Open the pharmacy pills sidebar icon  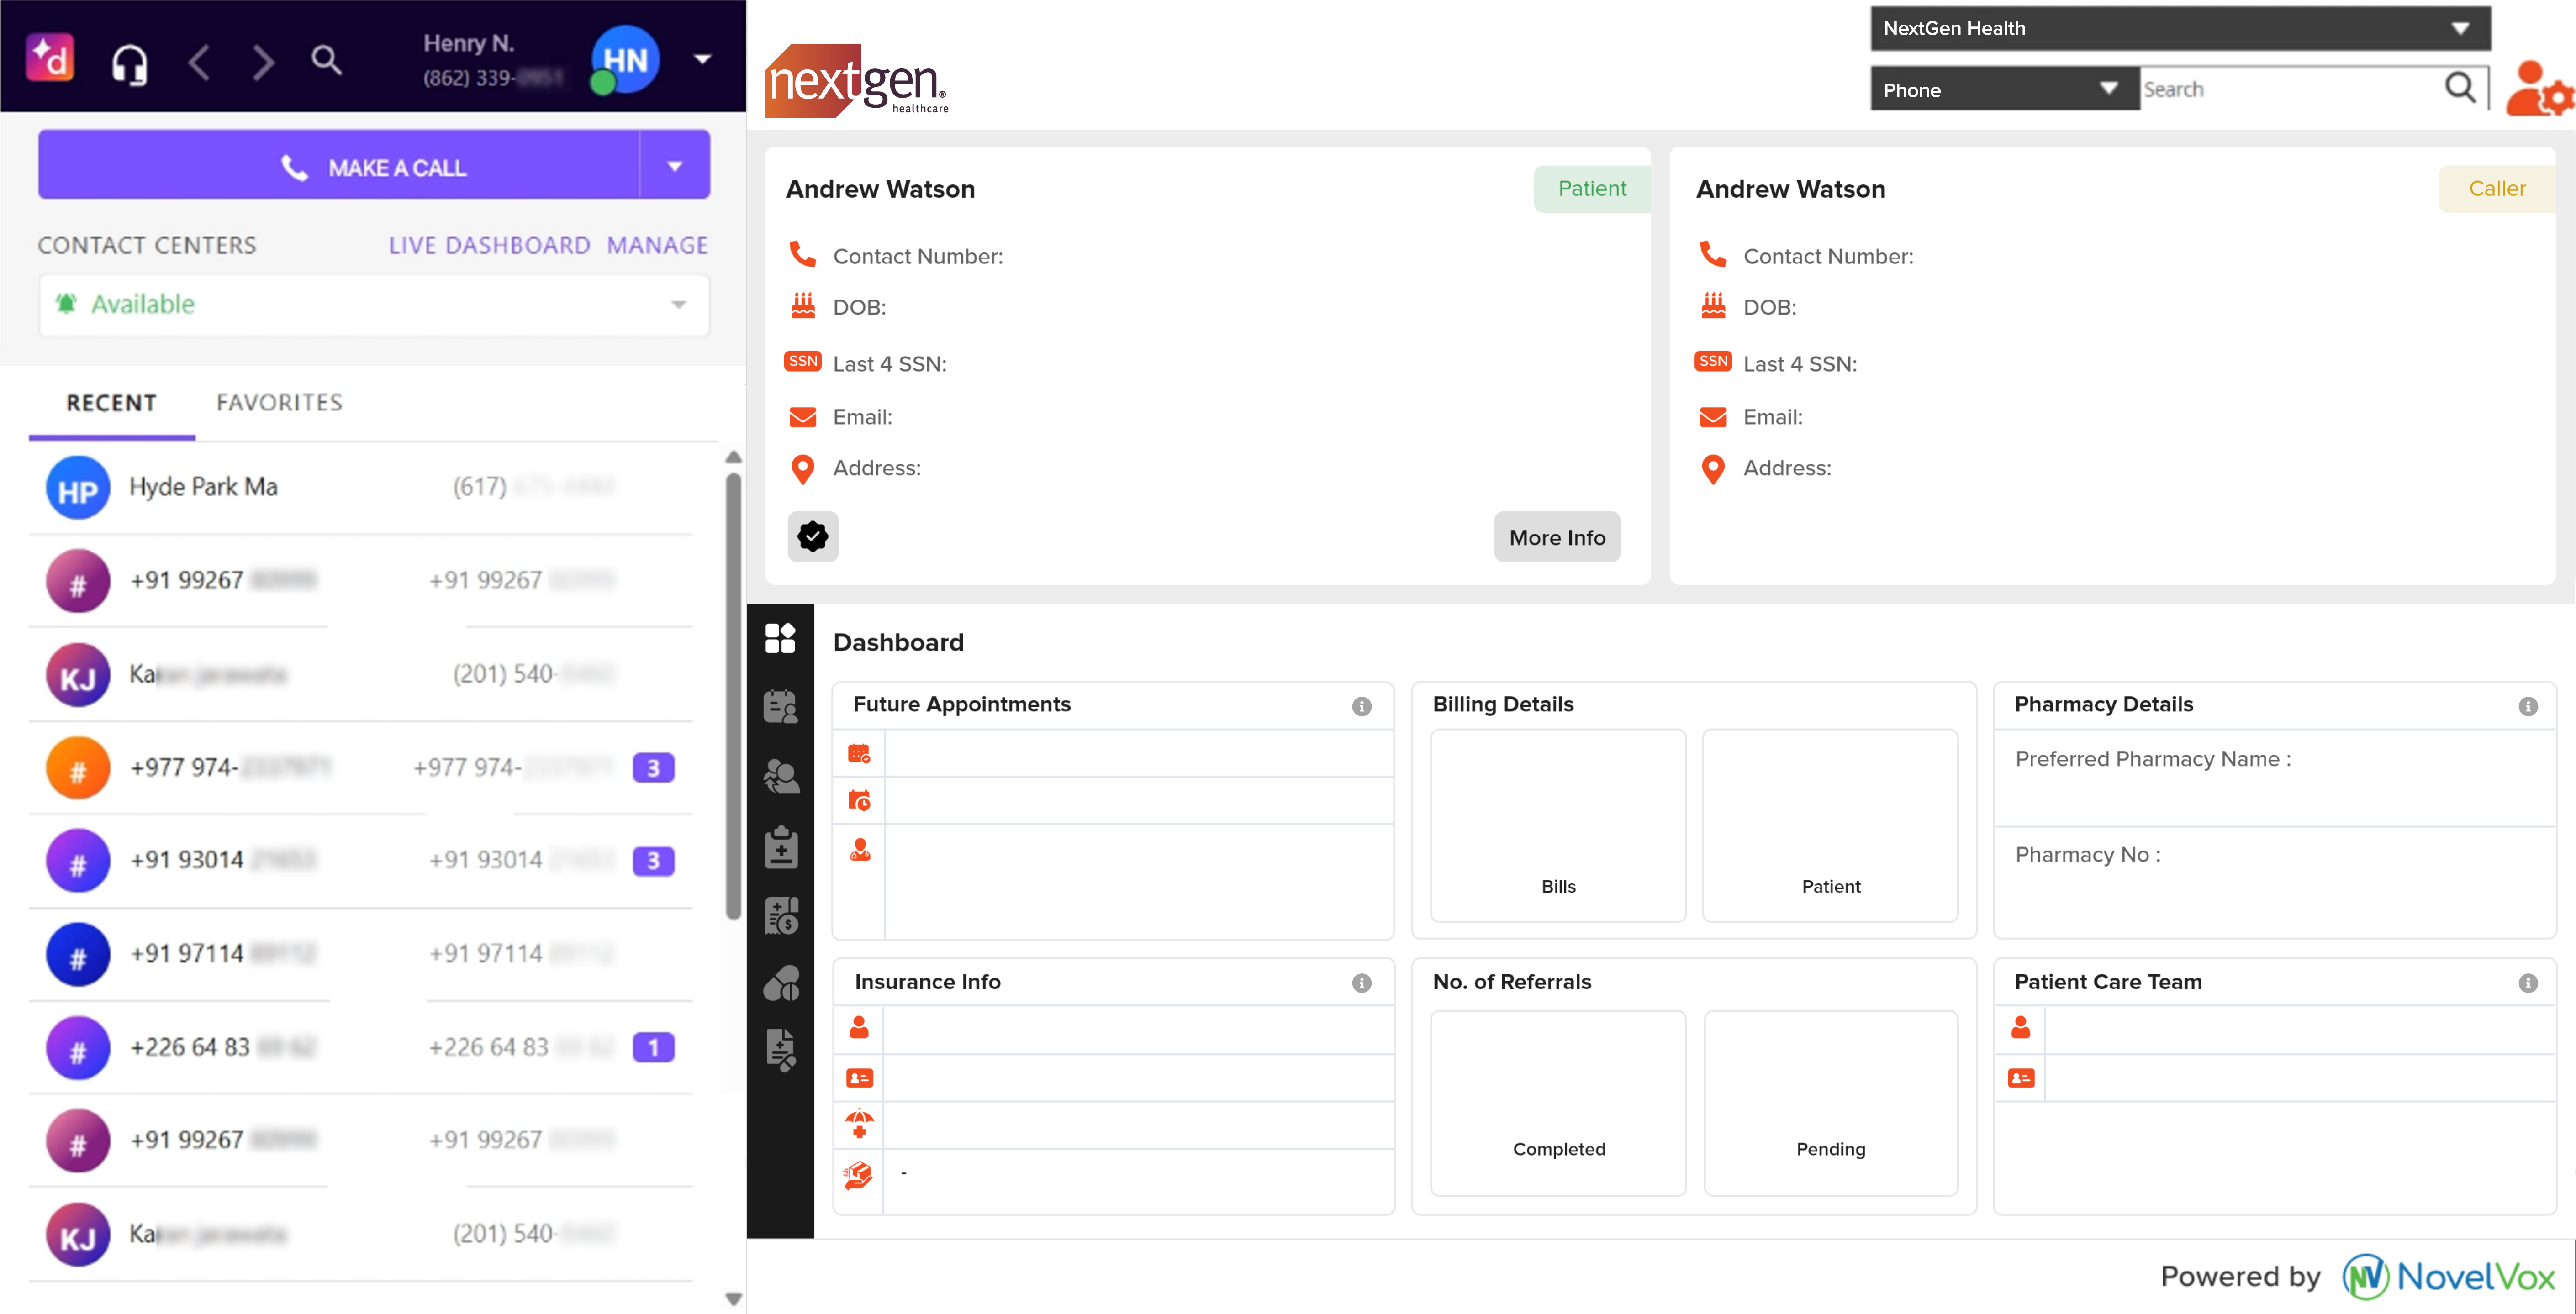click(x=780, y=983)
